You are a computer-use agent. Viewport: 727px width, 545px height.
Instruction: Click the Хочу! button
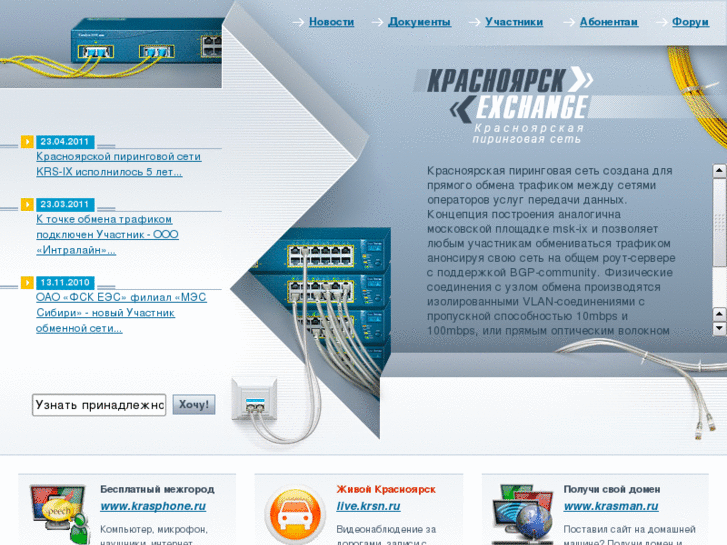tap(194, 404)
